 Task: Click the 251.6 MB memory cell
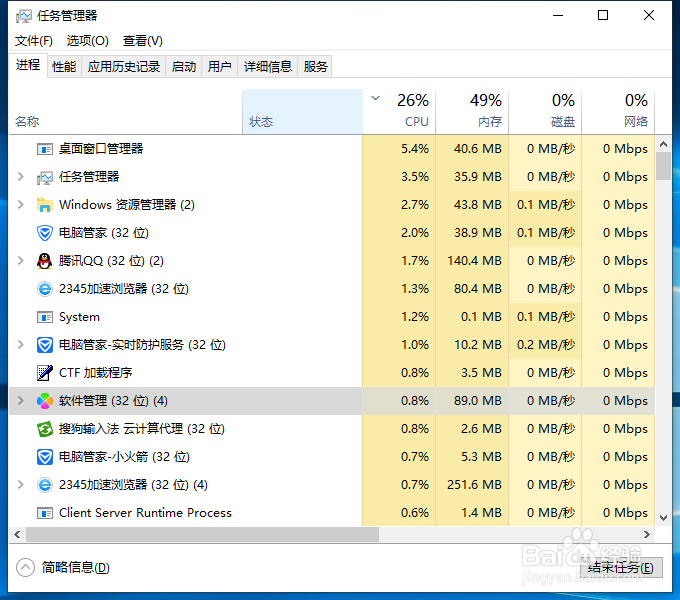coord(472,485)
